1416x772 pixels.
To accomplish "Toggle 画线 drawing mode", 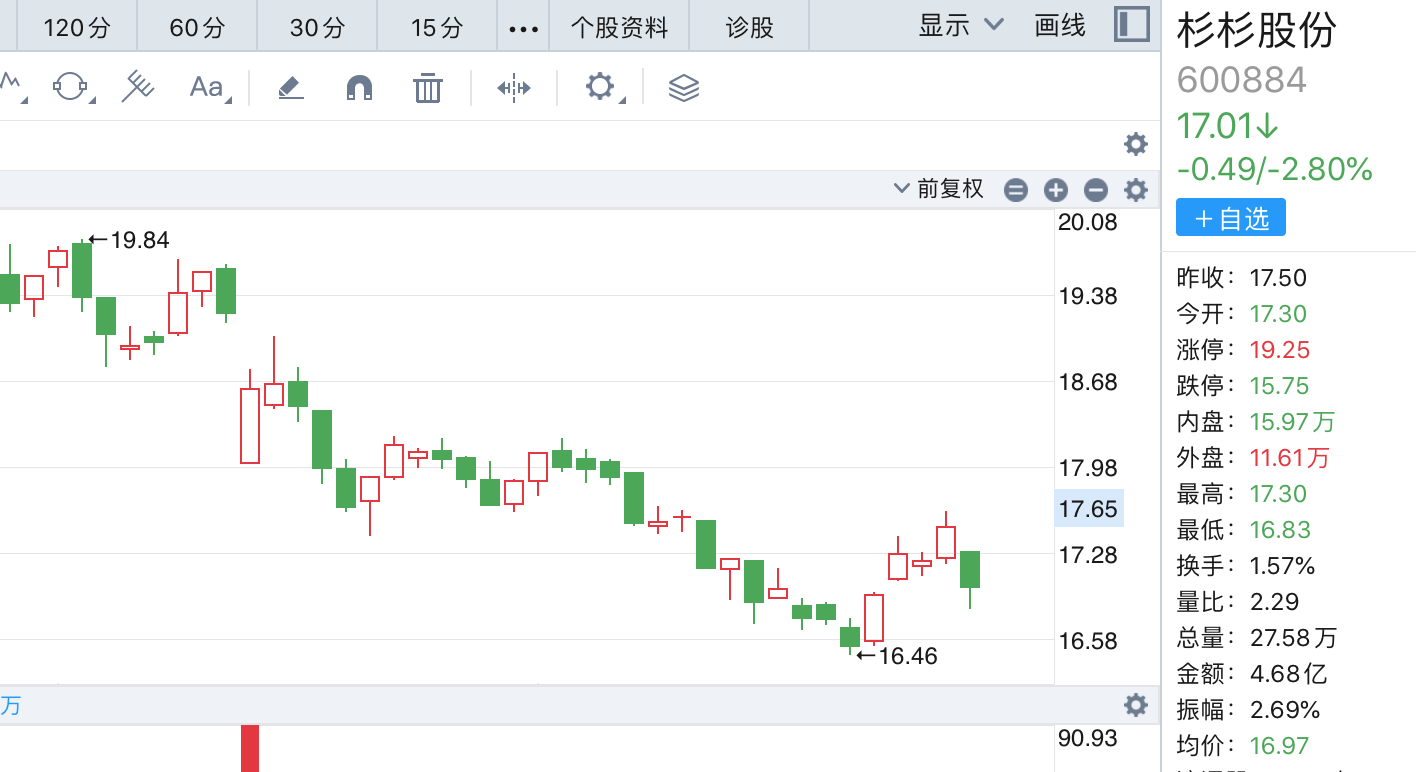I will click(1060, 26).
